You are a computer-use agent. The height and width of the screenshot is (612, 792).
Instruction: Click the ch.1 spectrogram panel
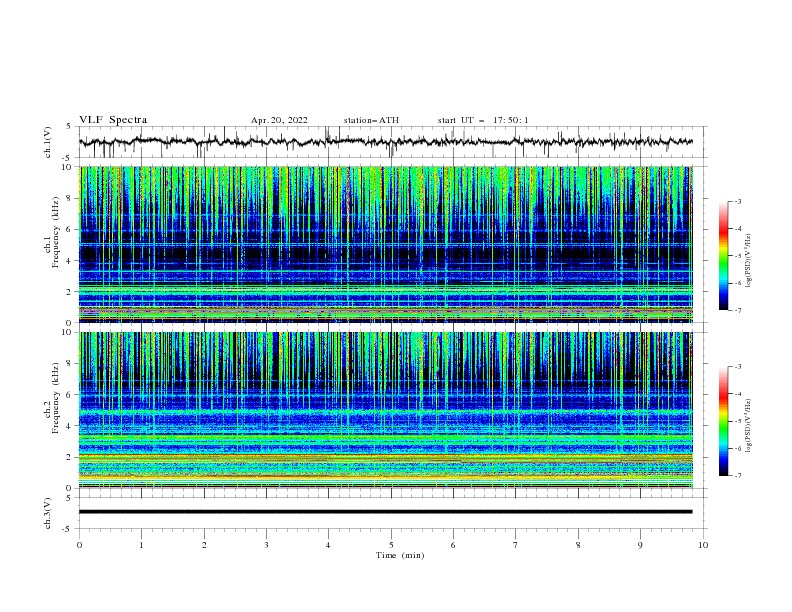tap(386, 244)
